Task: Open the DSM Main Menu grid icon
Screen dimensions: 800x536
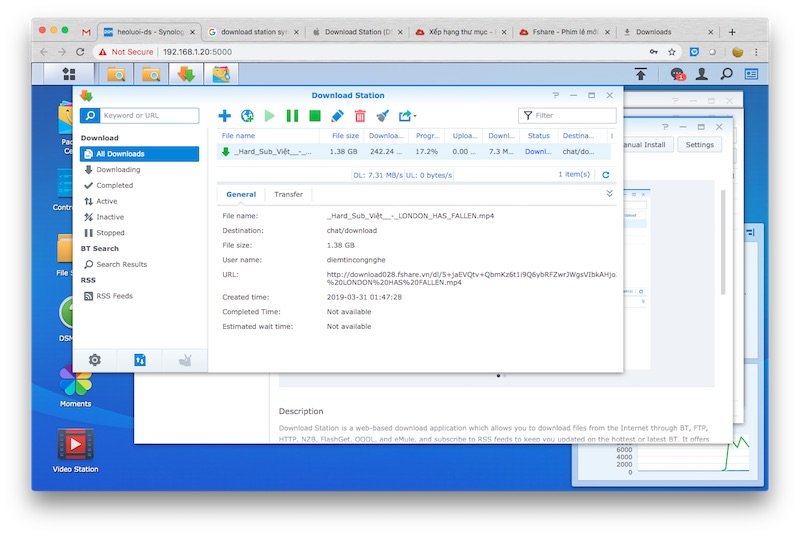Action: [69, 74]
